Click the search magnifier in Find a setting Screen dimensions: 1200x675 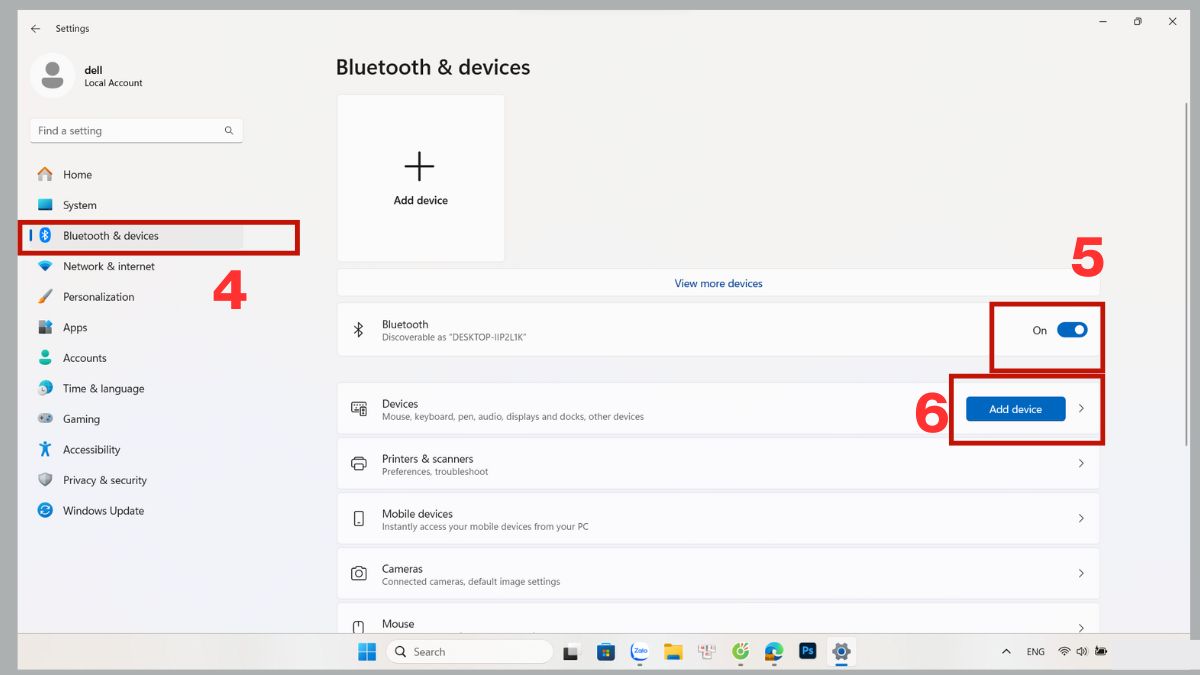click(229, 131)
